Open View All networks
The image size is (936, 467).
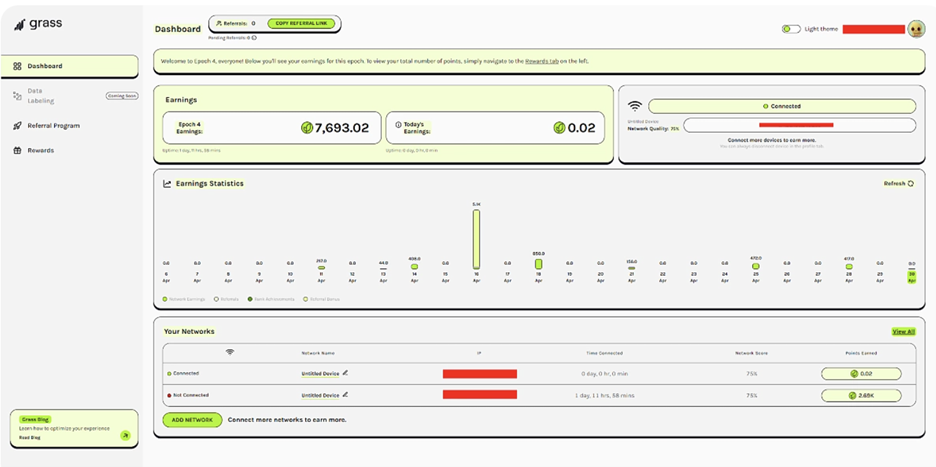(x=903, y=331)
